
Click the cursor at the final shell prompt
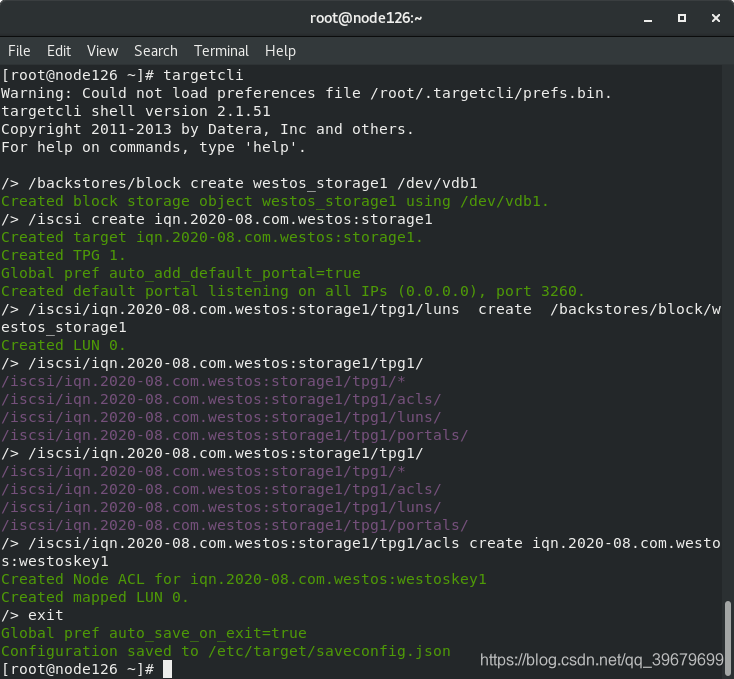(x=168, y=669)
